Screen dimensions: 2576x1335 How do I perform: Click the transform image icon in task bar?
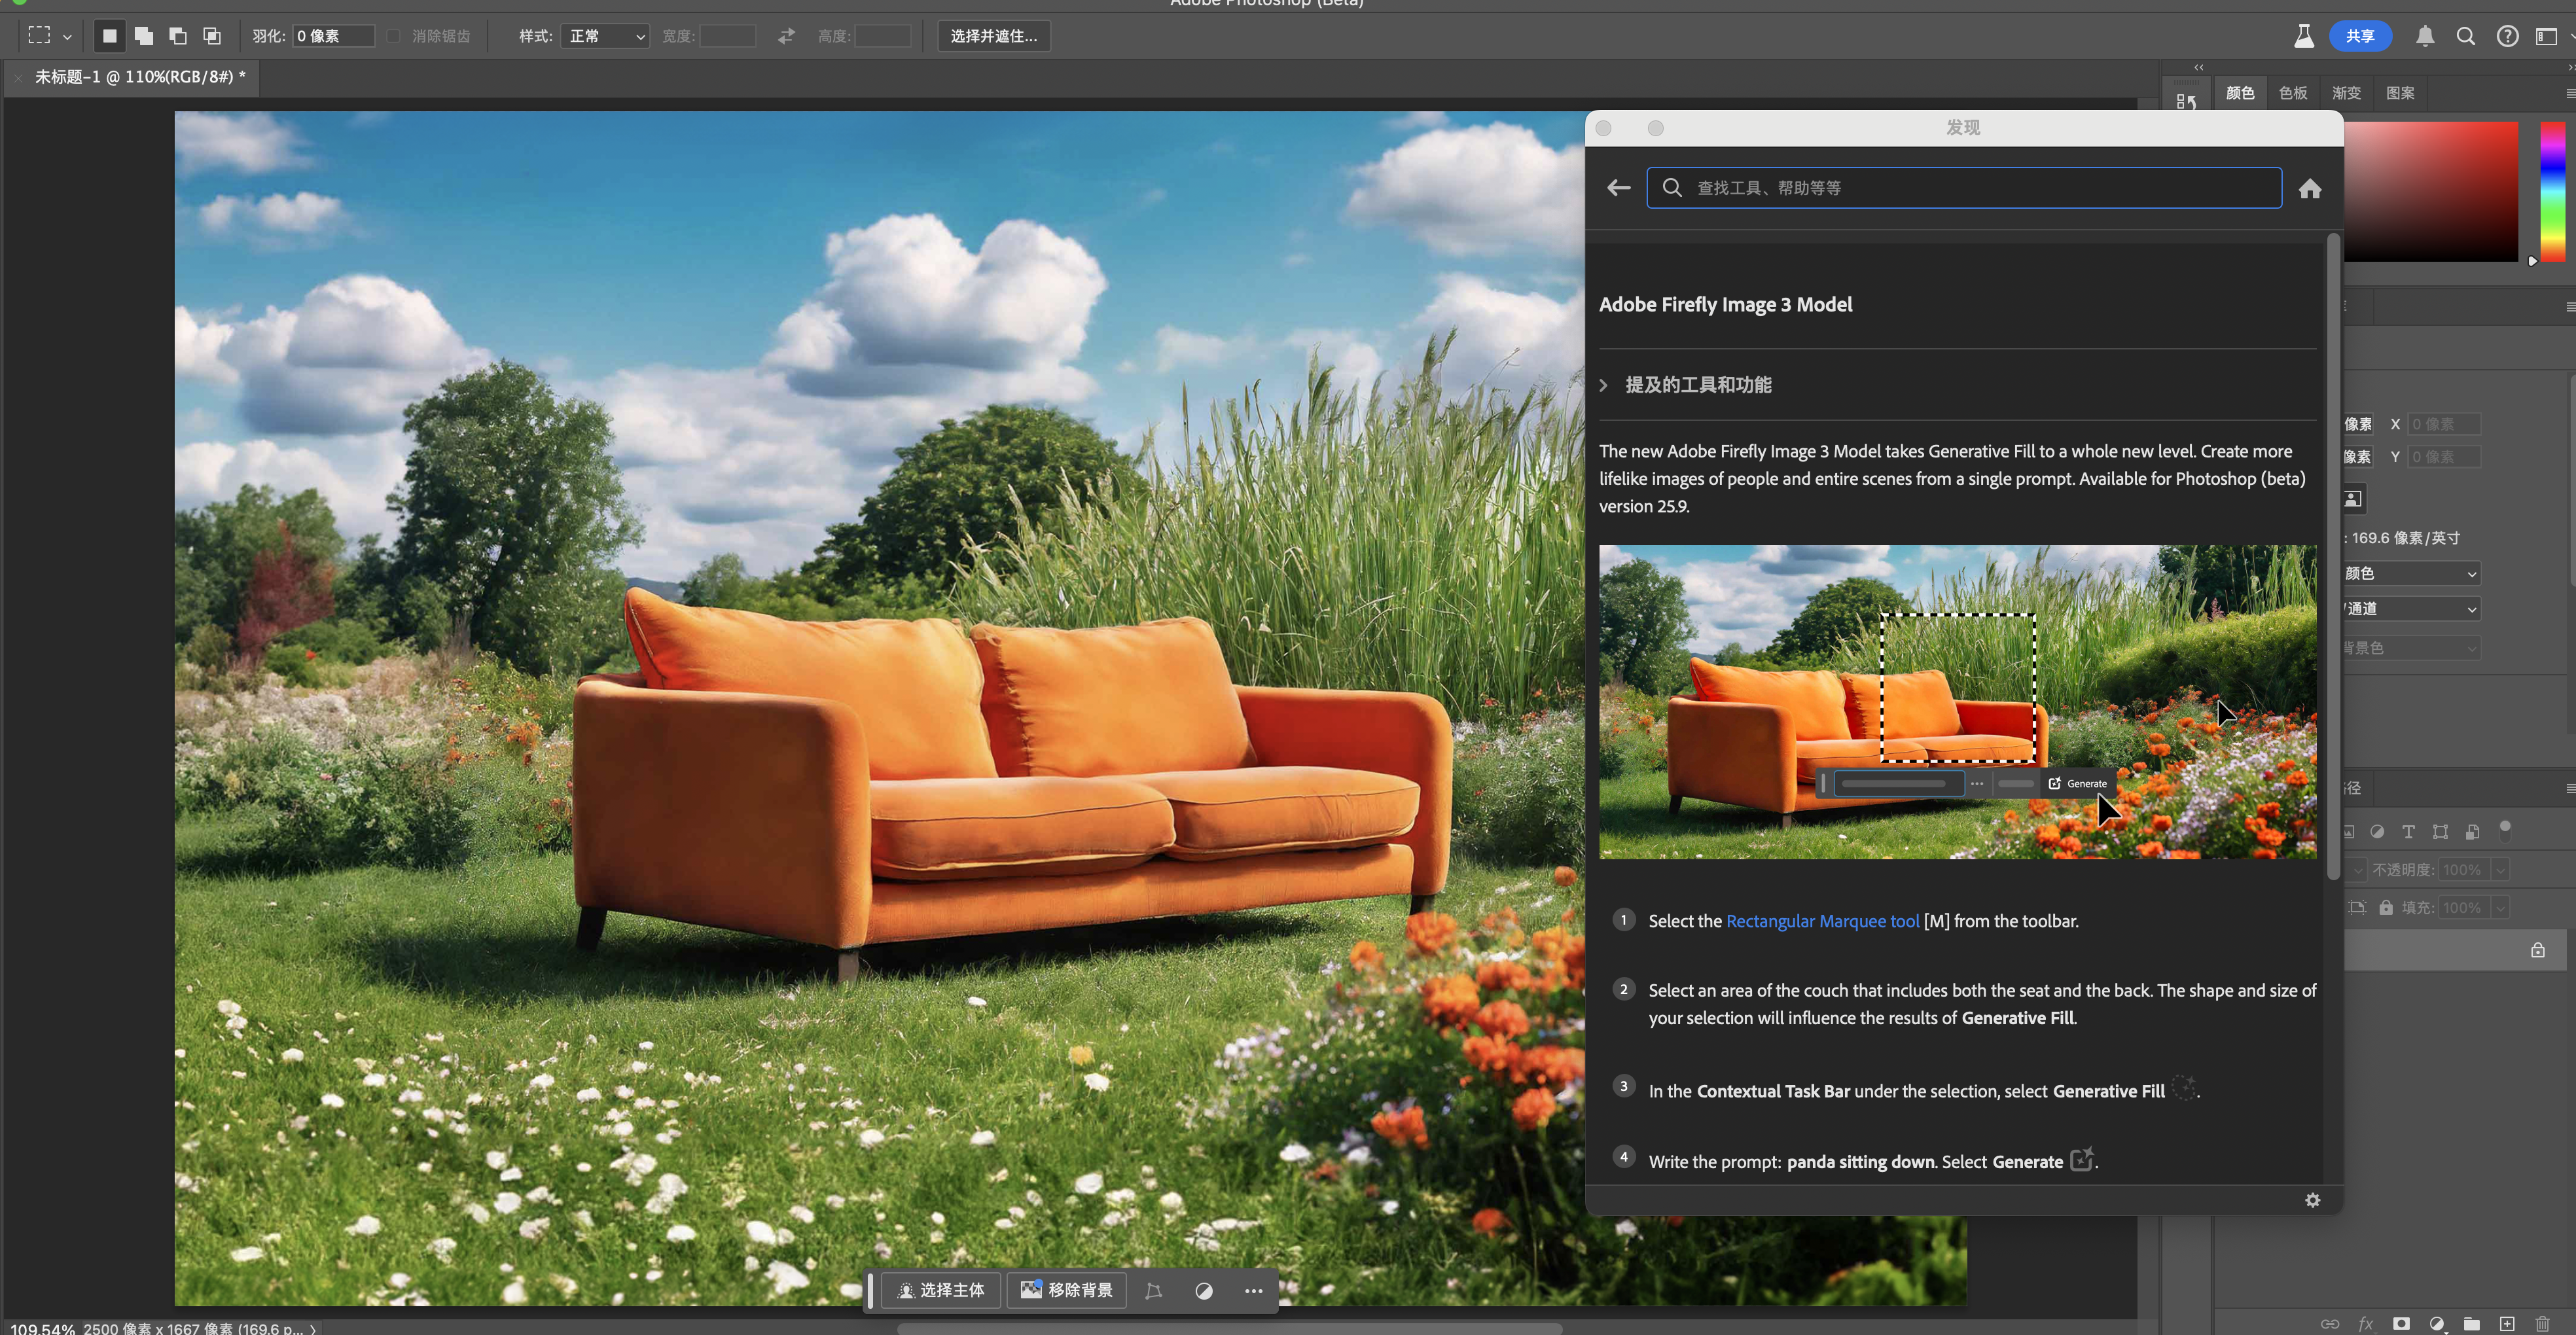pyautogui.click(x=1154, y=1291)
